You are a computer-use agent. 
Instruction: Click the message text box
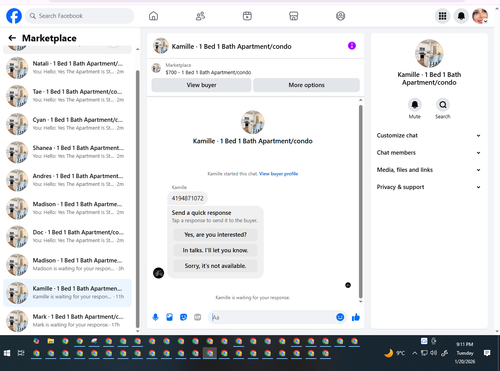click(273, 317)
